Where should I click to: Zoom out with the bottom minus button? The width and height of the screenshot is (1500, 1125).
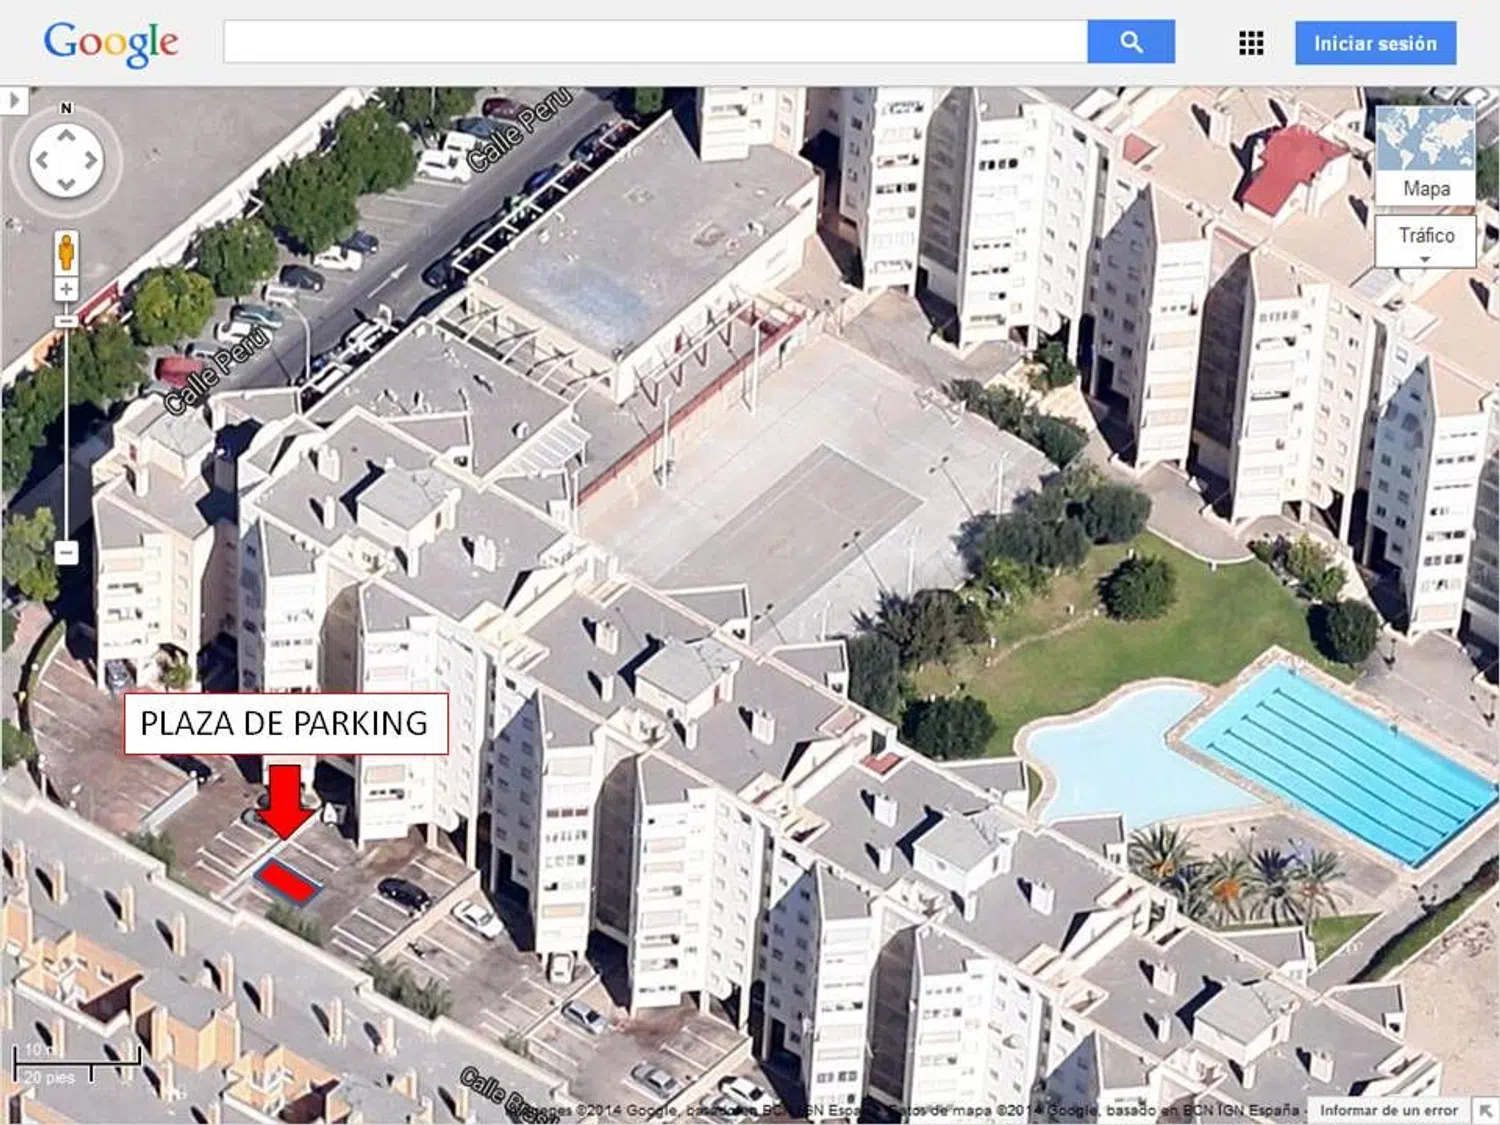[66, 552]
